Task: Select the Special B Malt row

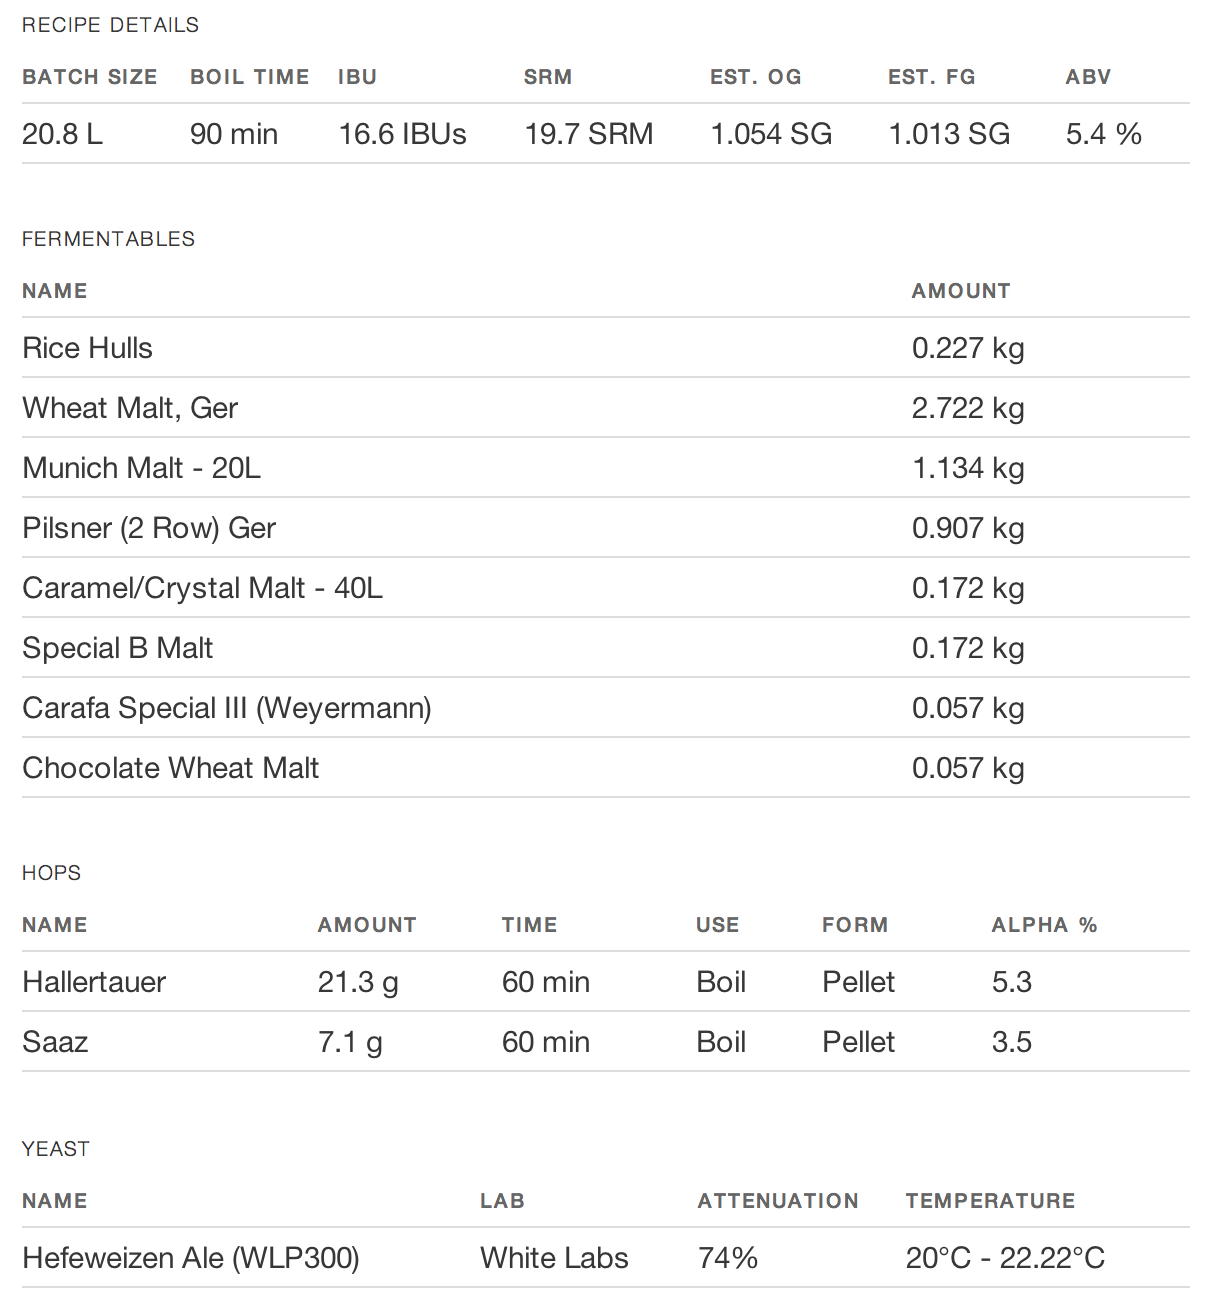Action: (117, 648)
